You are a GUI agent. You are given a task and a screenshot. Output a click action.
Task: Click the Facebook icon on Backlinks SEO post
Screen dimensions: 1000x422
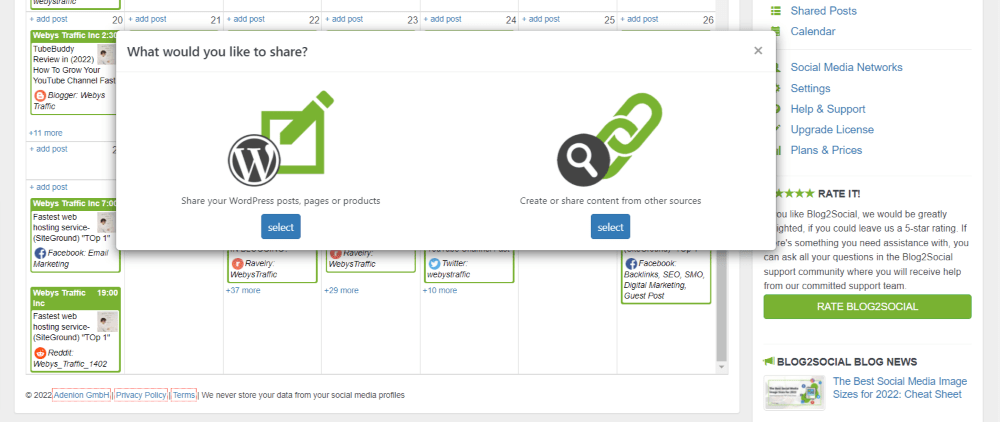point(631,263)
